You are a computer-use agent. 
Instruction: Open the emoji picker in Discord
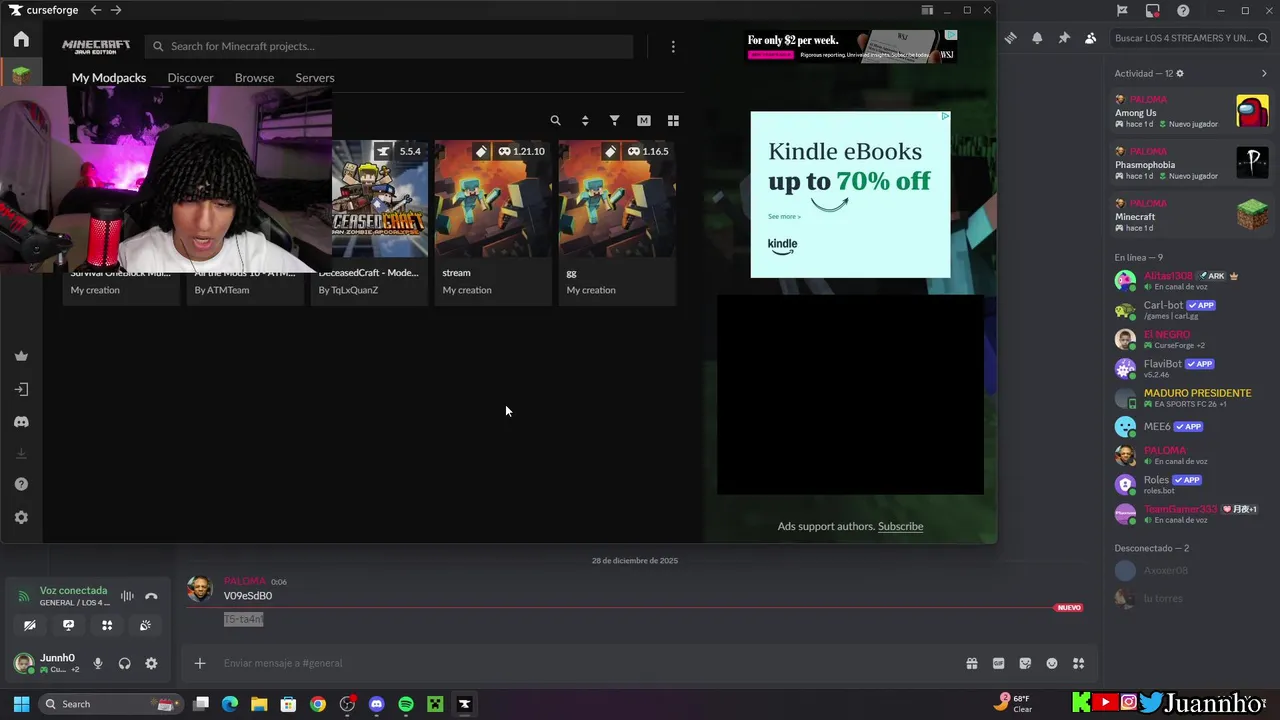click(x=1052, y=663)
